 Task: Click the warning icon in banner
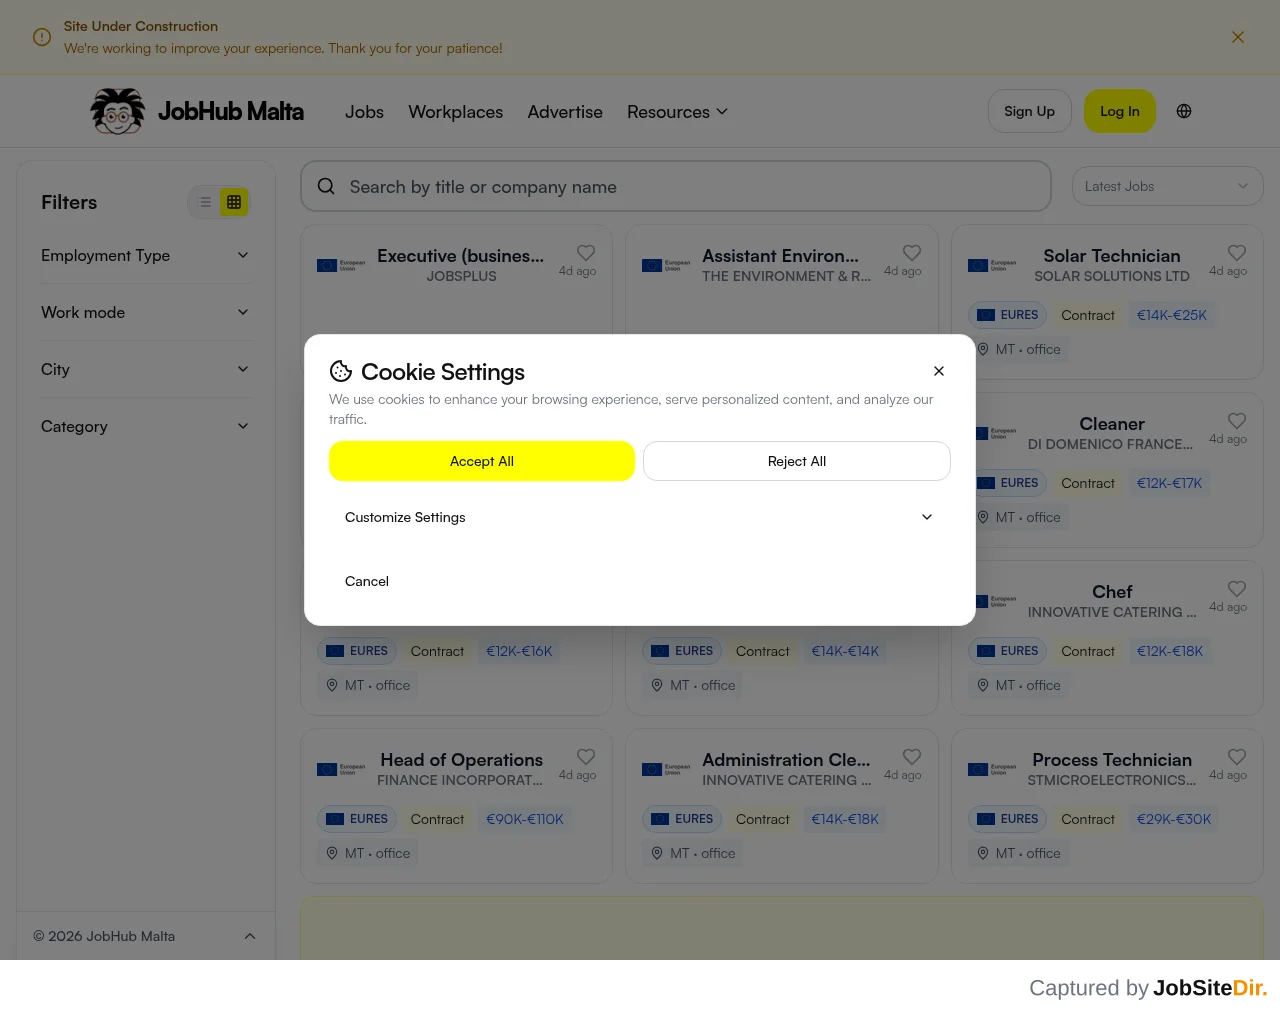click(42, 37)
